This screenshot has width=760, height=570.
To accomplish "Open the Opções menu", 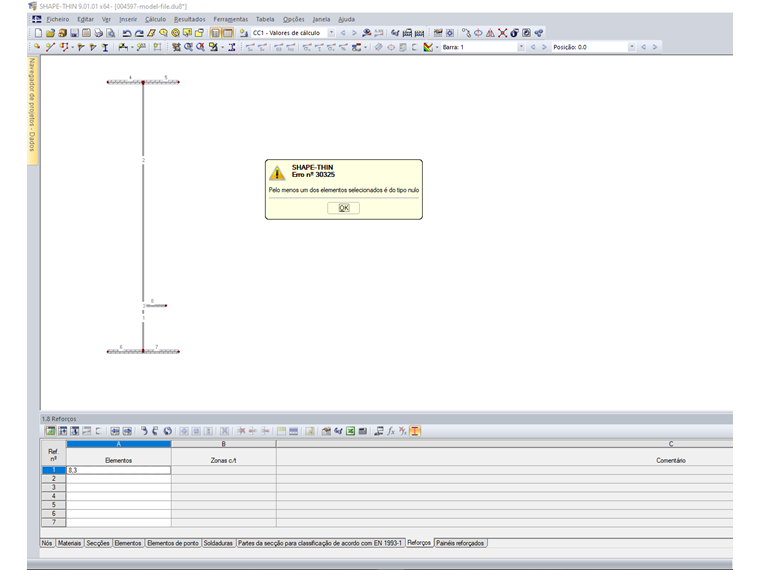I will (x=293, y=19).
